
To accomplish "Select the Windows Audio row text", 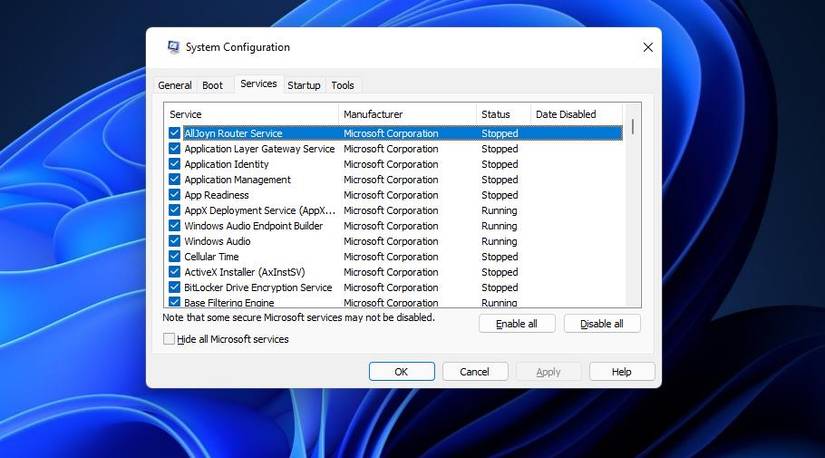I will (217, 241).
